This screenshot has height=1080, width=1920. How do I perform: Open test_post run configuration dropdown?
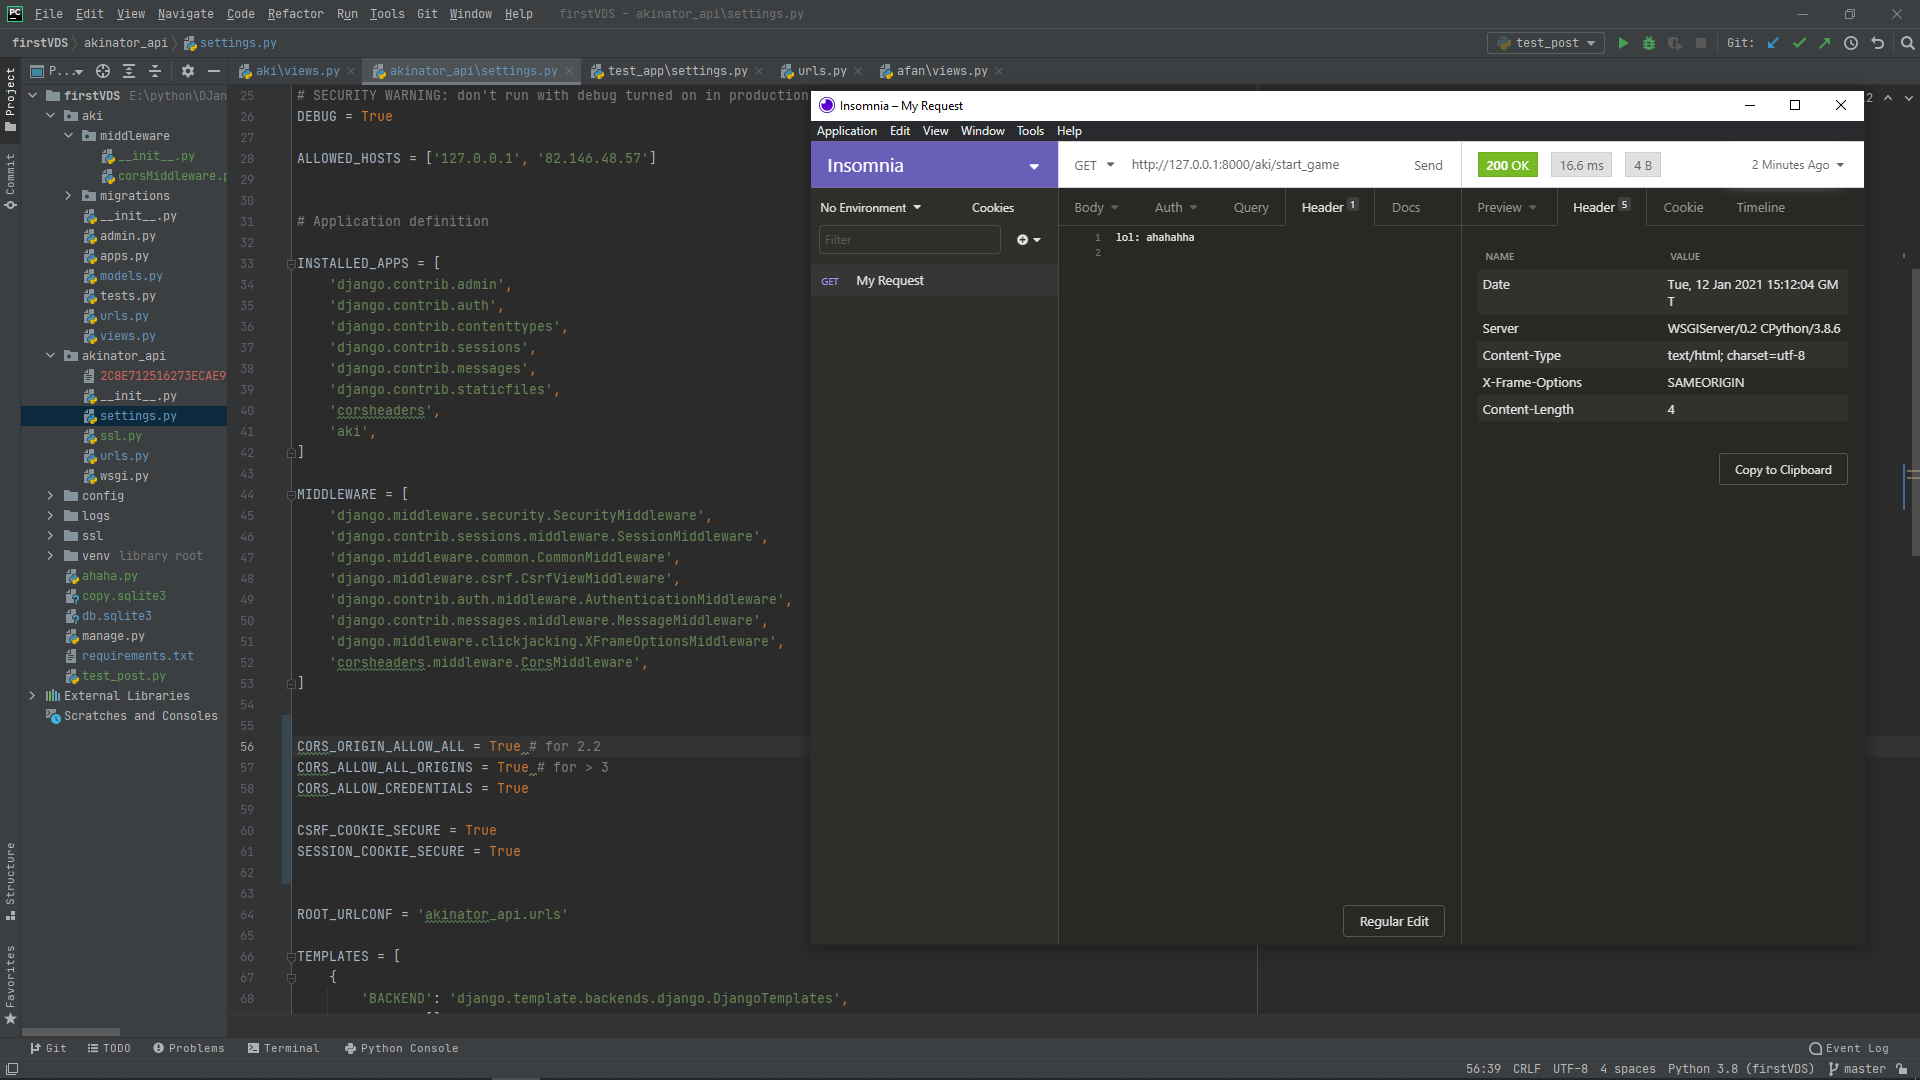(1546, 43)
